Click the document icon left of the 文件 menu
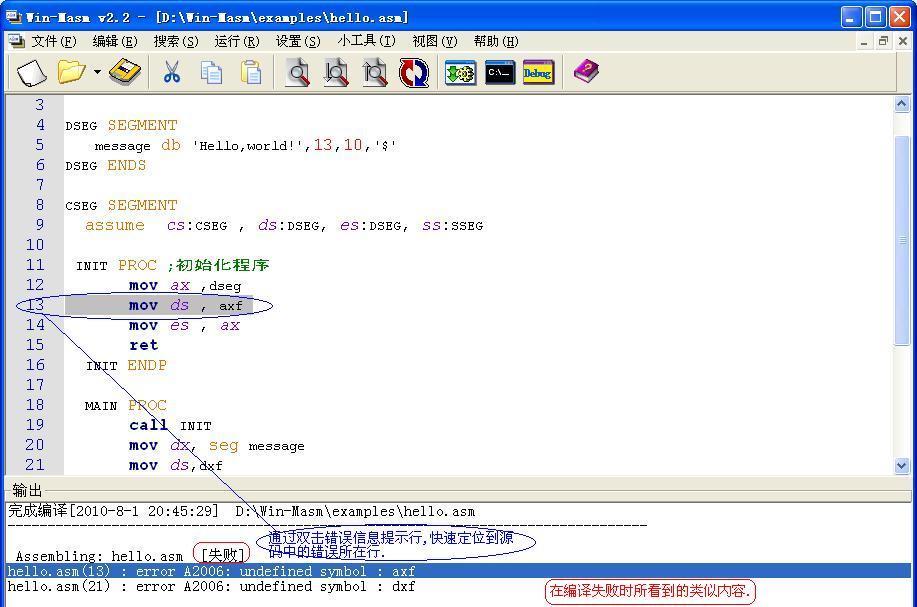The height and width of the screenshot is (607, 917). pyautogui.click(x=17, y=41)
